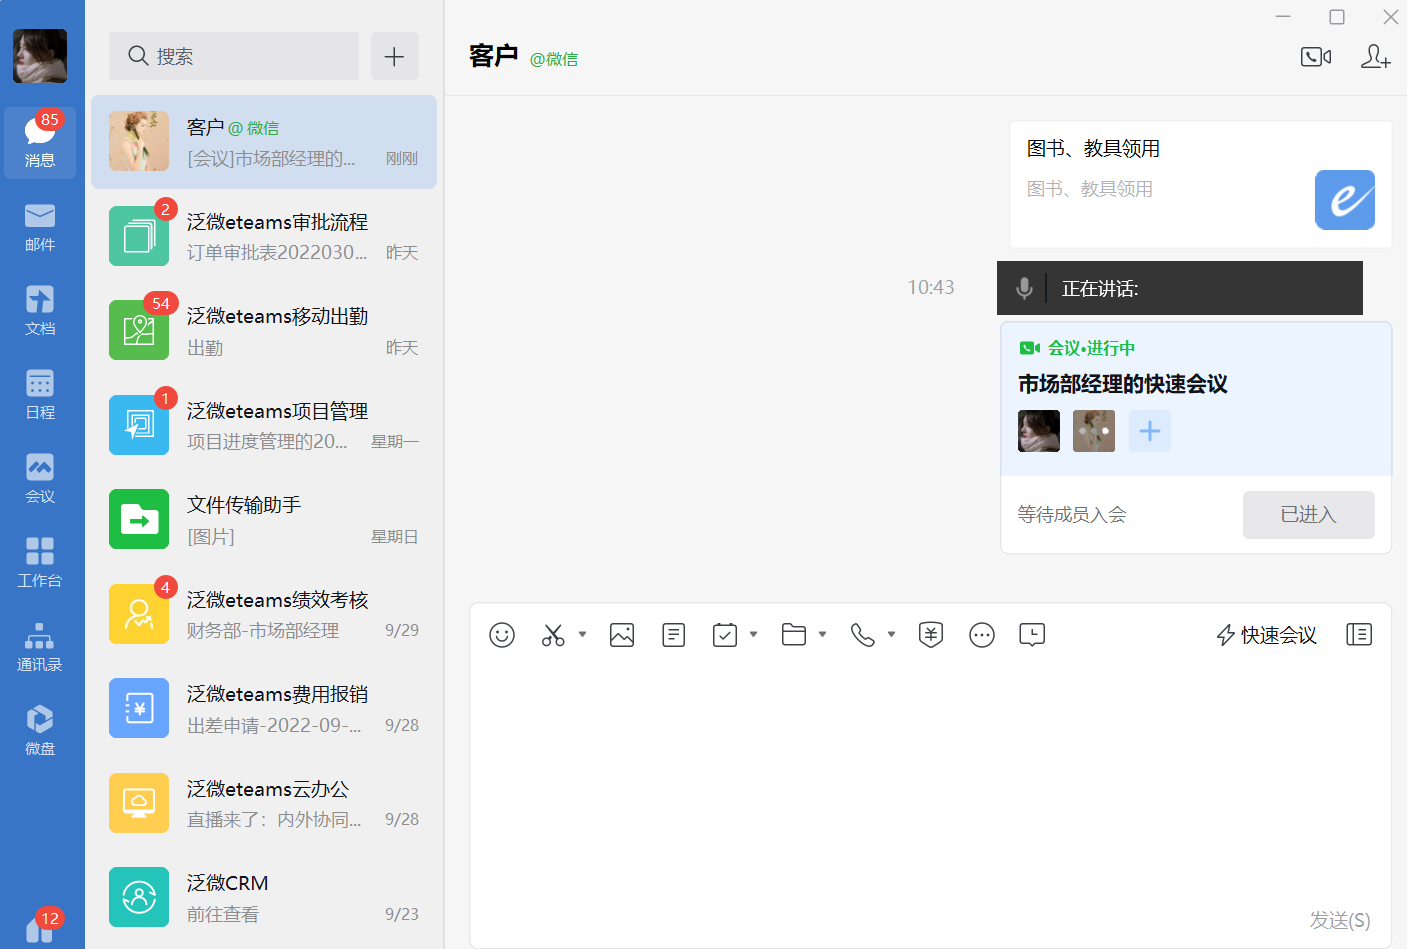Click the more options ellipsis icon

click(982, 635)
